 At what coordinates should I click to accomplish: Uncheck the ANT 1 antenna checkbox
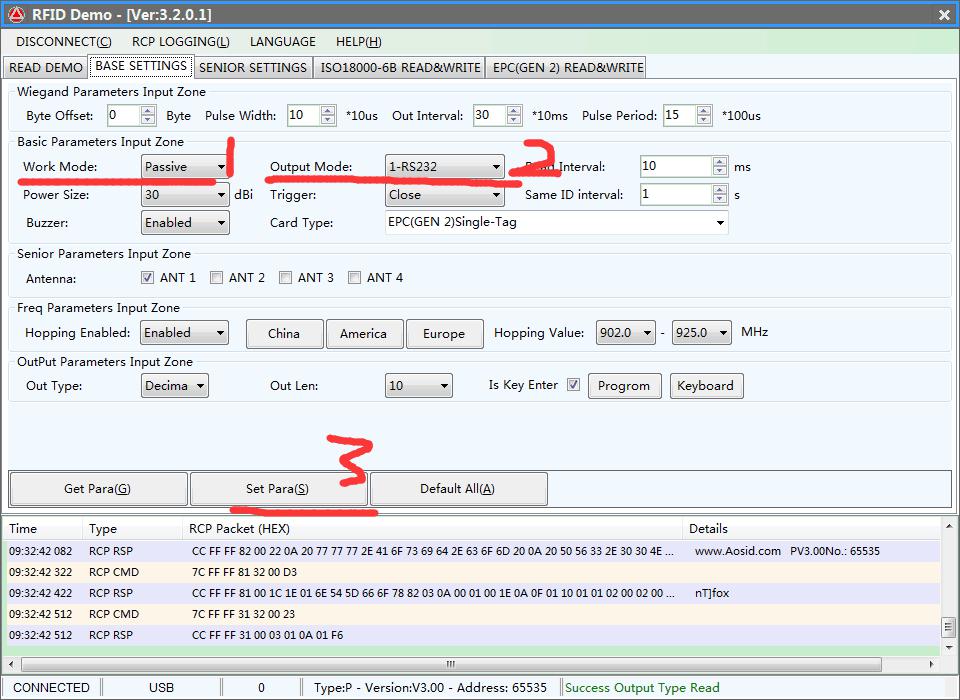click(x=148, y=278)
